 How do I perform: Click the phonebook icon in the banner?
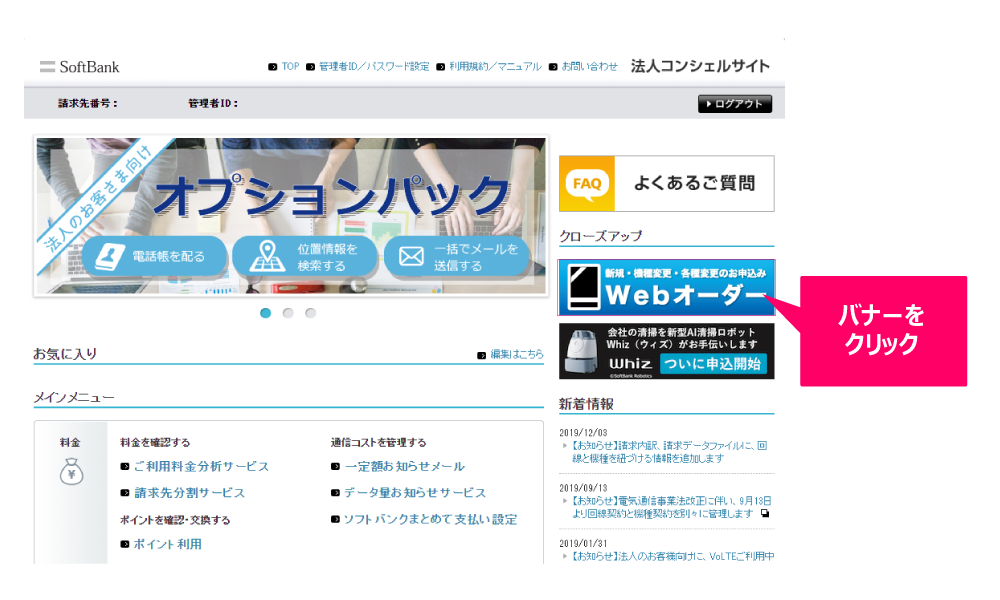pos(110,257)
